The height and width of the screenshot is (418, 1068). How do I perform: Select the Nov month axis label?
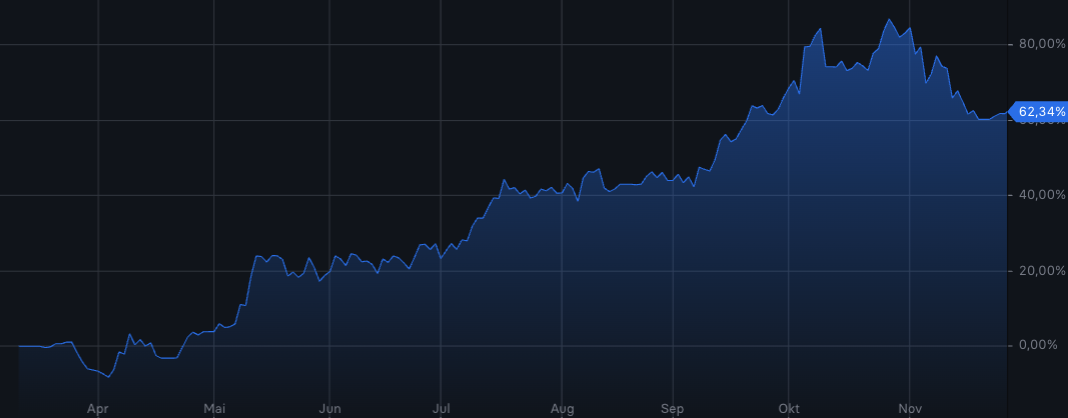(x=910, y=408)
